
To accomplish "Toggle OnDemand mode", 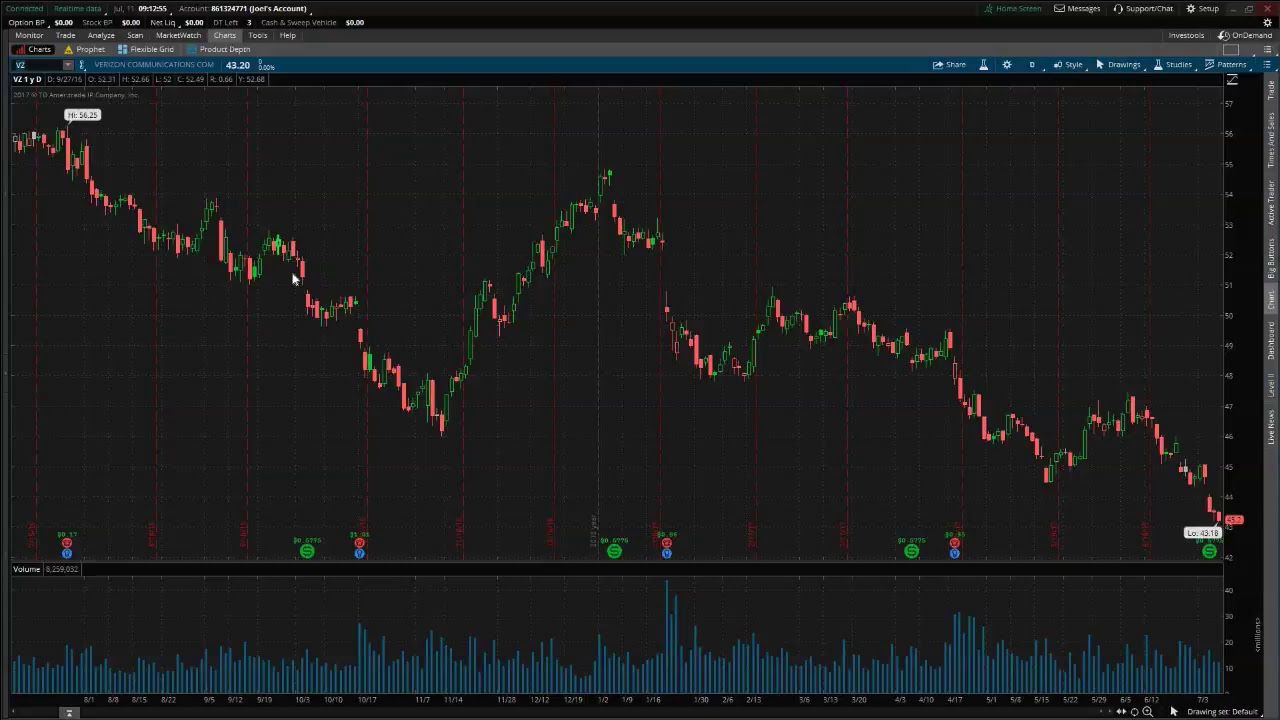I will (1245, 35).
